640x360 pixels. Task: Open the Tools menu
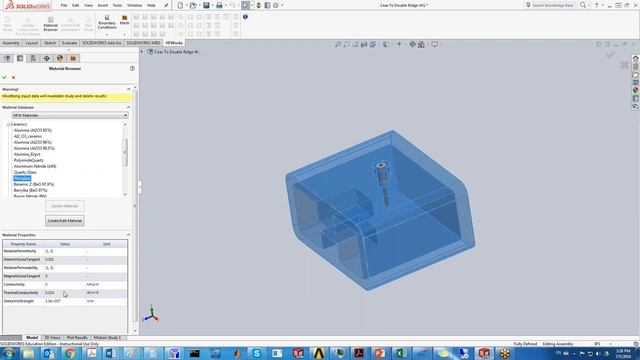pos(117,5)
